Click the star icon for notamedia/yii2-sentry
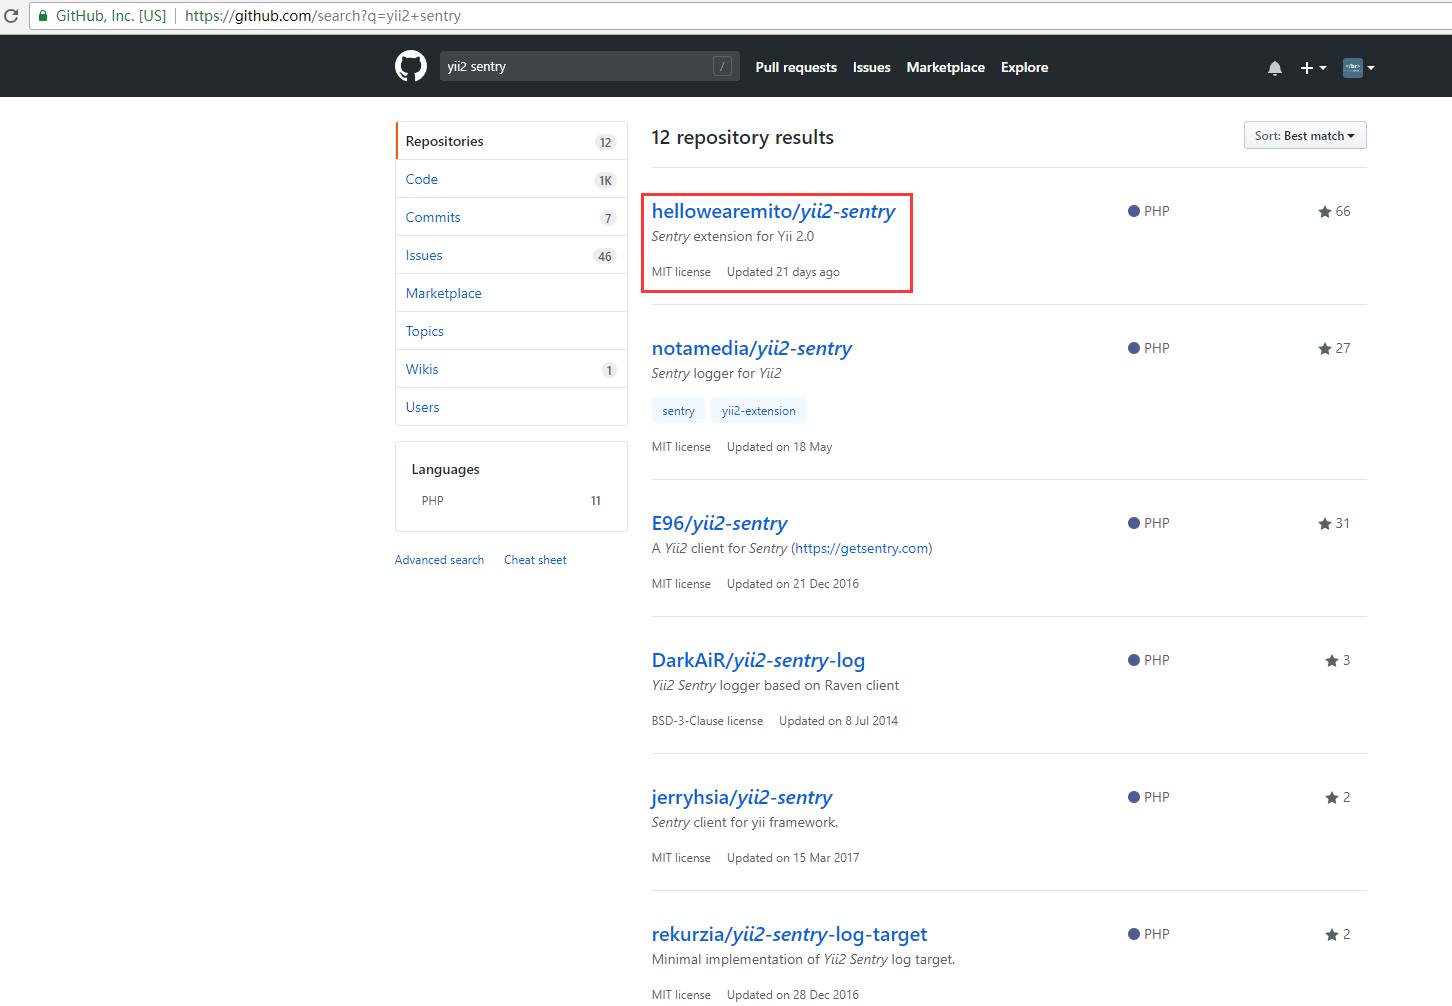1452x1006 pixels. pyautogui.click(x=1325, y=349)
